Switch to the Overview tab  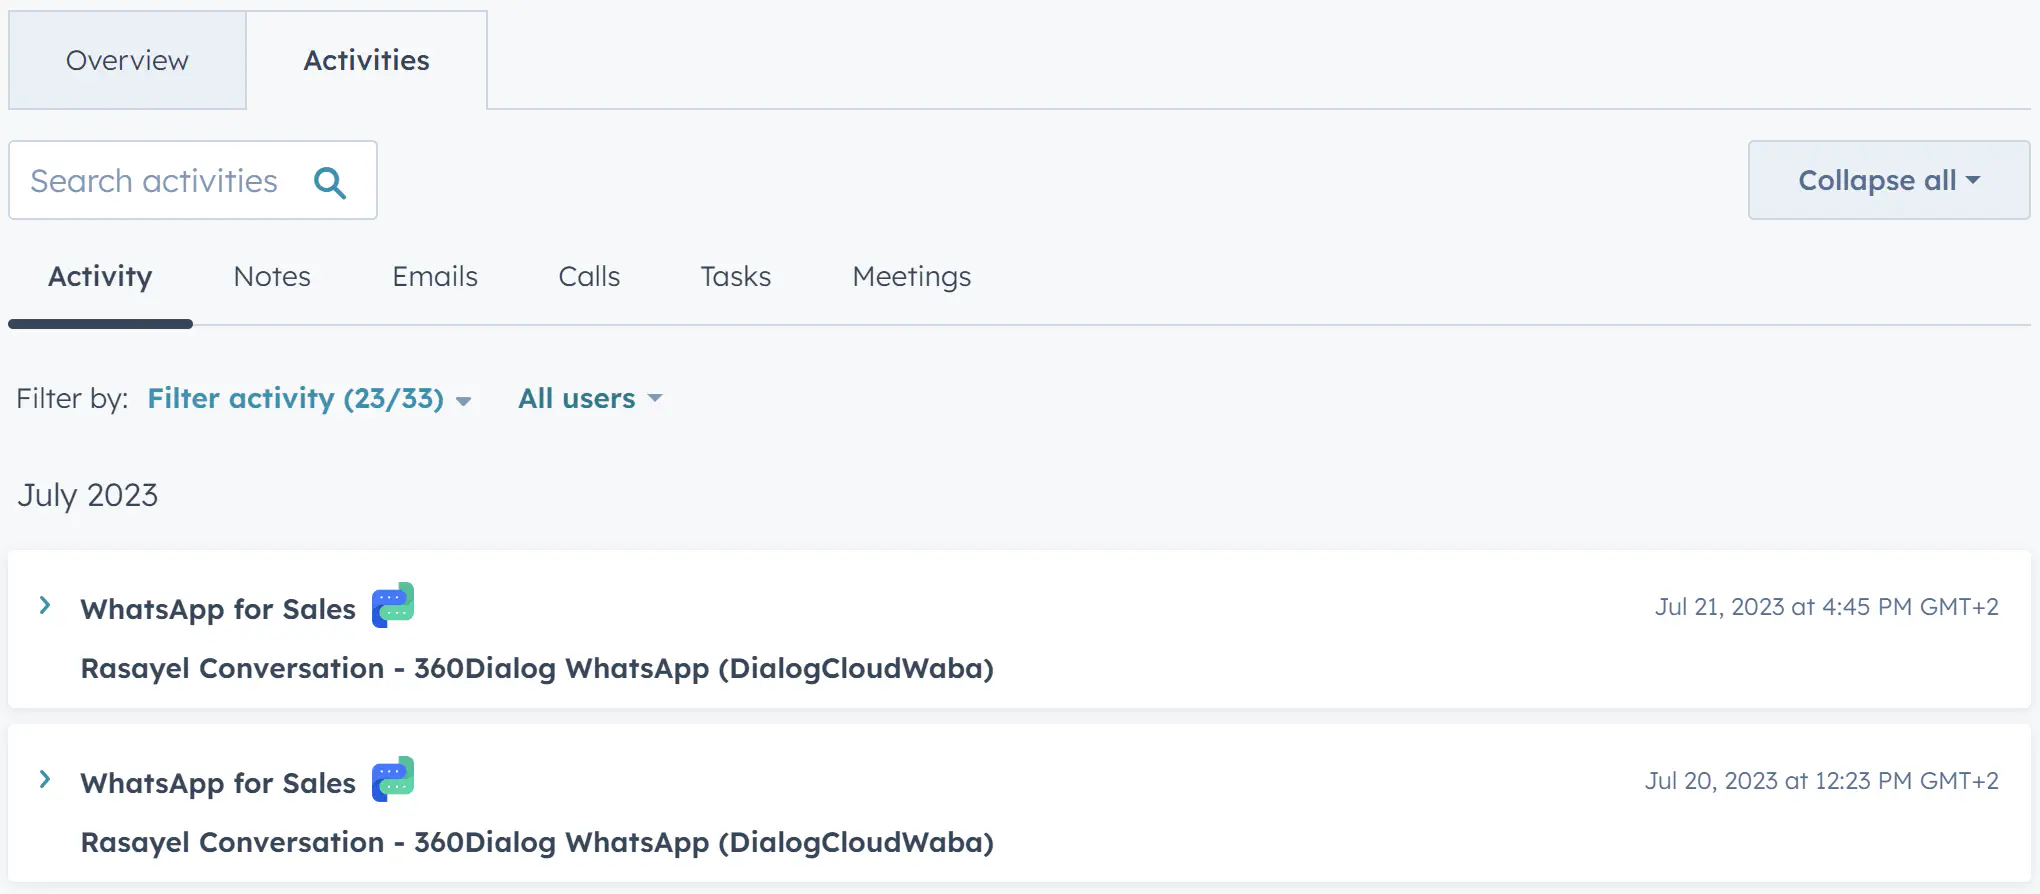coord(127,60)
